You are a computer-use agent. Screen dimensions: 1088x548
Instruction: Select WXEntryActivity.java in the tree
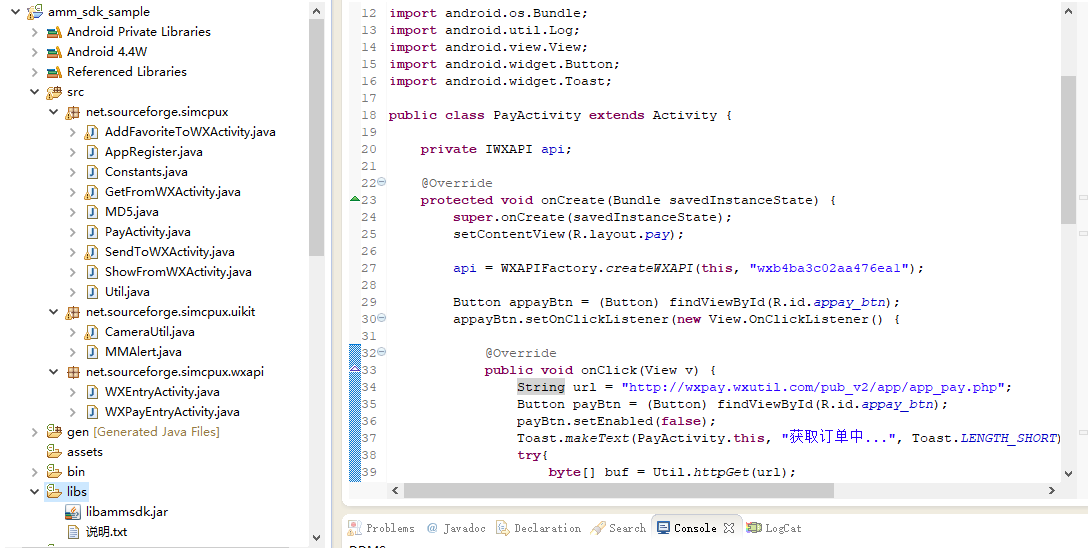[x=162, y=392]
